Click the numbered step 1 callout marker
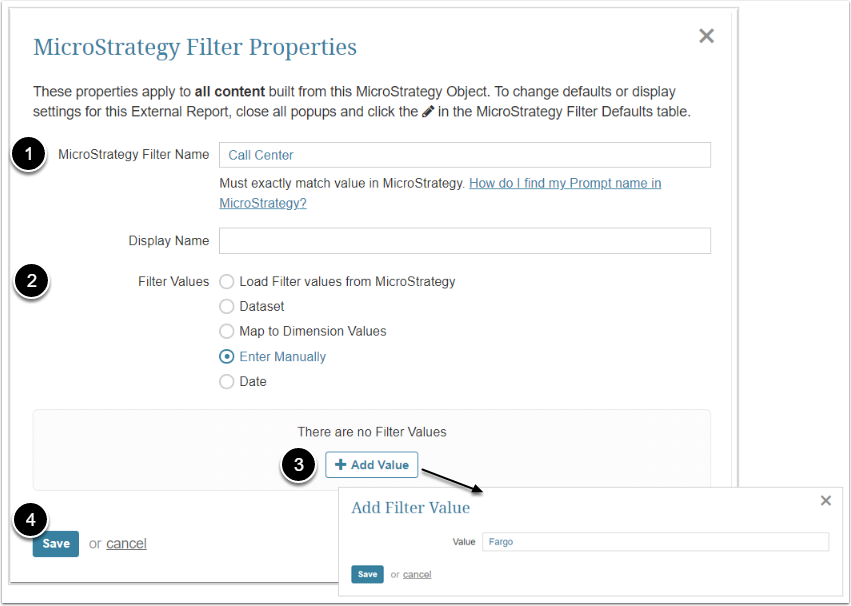 32,154
